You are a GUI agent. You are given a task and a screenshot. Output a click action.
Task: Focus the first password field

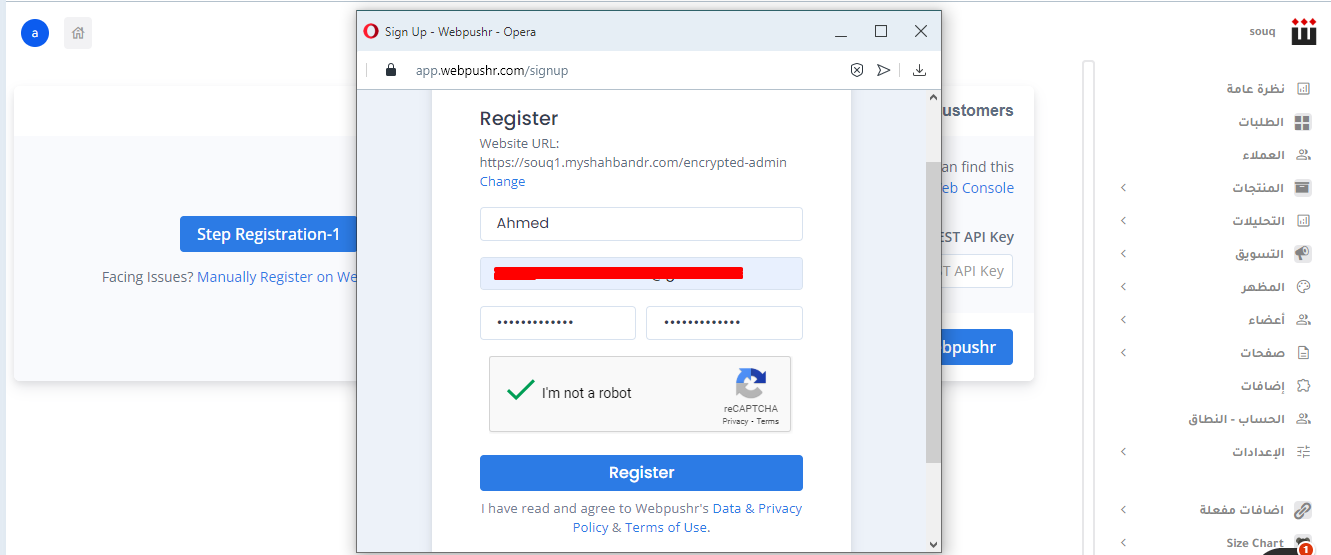pos(558,323)
